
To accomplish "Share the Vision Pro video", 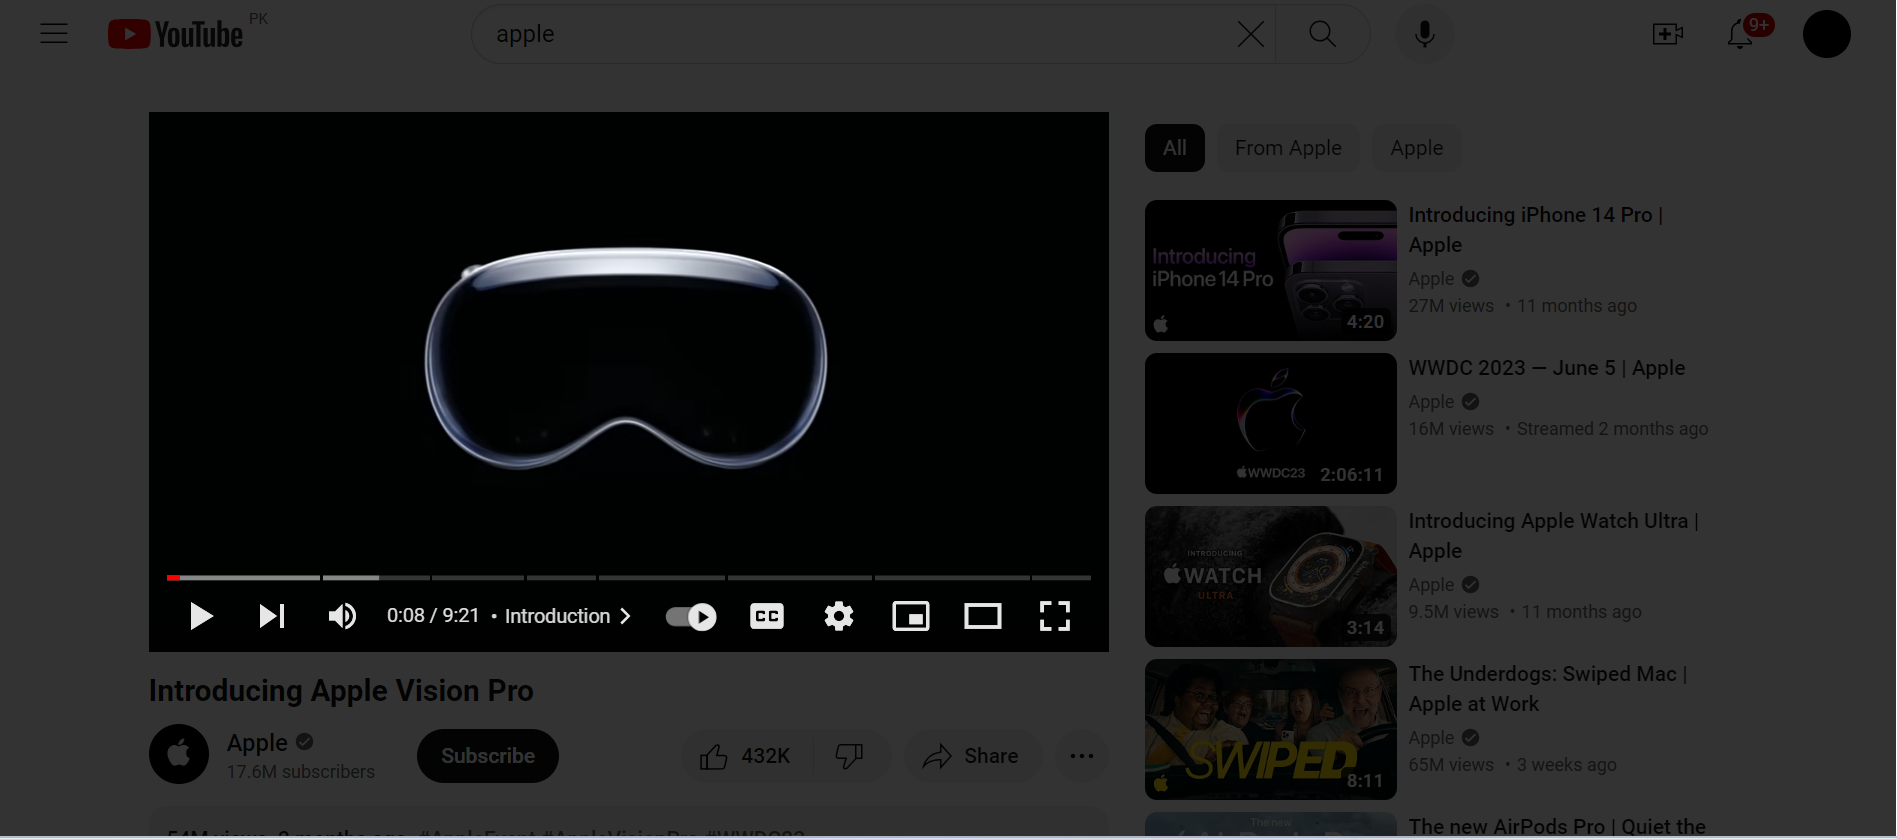I will (x=972, y=756).
